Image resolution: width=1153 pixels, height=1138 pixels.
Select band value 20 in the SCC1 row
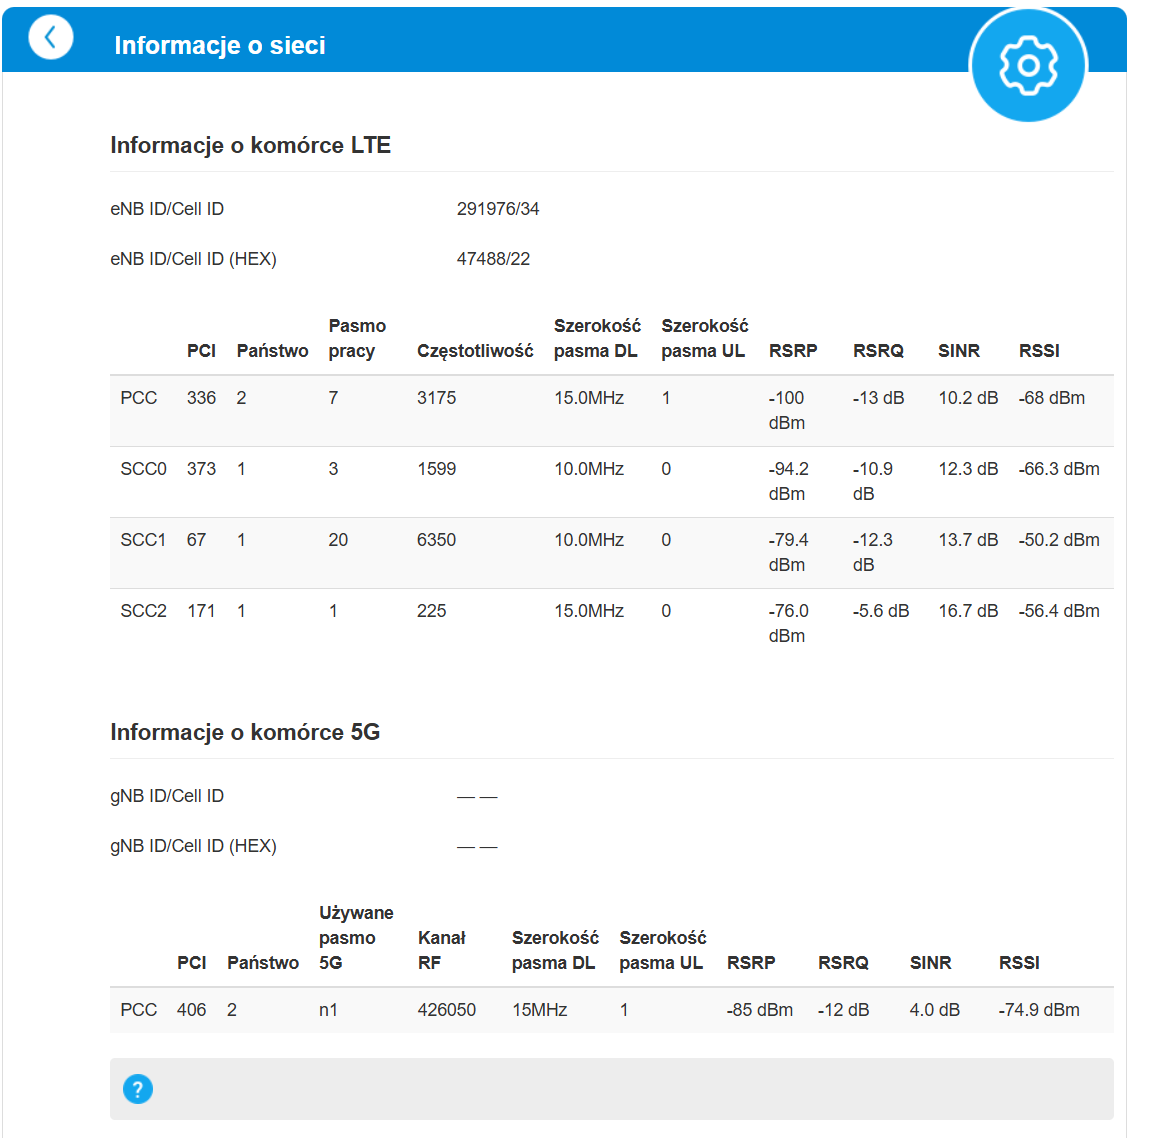click(x=338, y=540)
